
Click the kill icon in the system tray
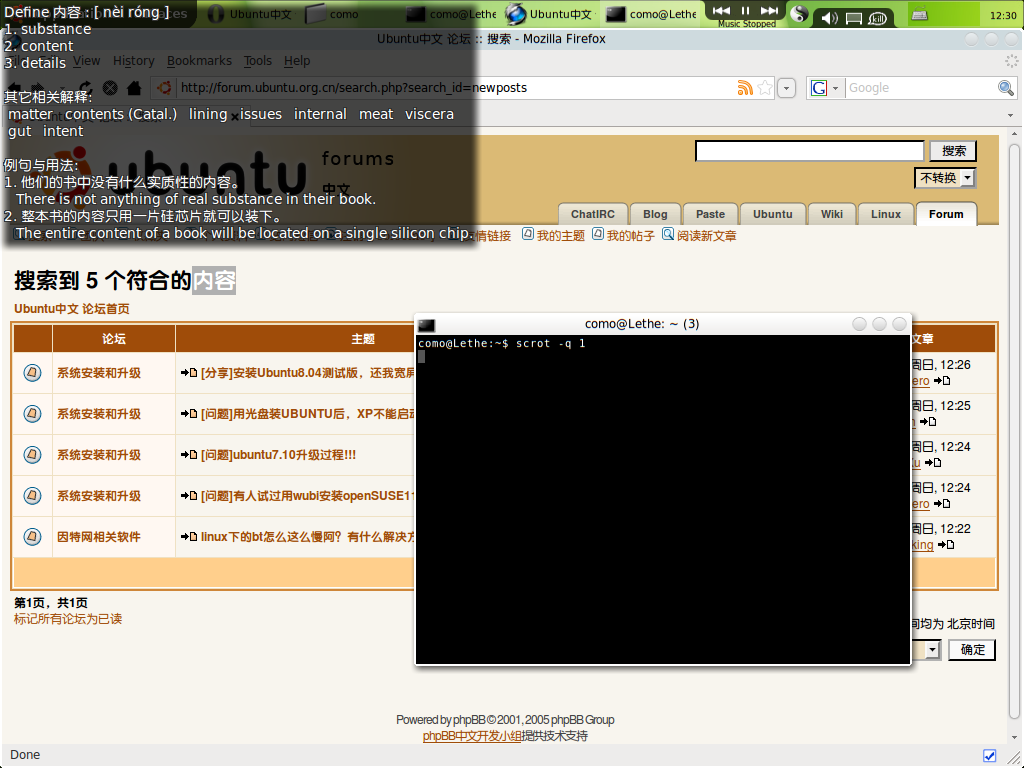(878, 18)
